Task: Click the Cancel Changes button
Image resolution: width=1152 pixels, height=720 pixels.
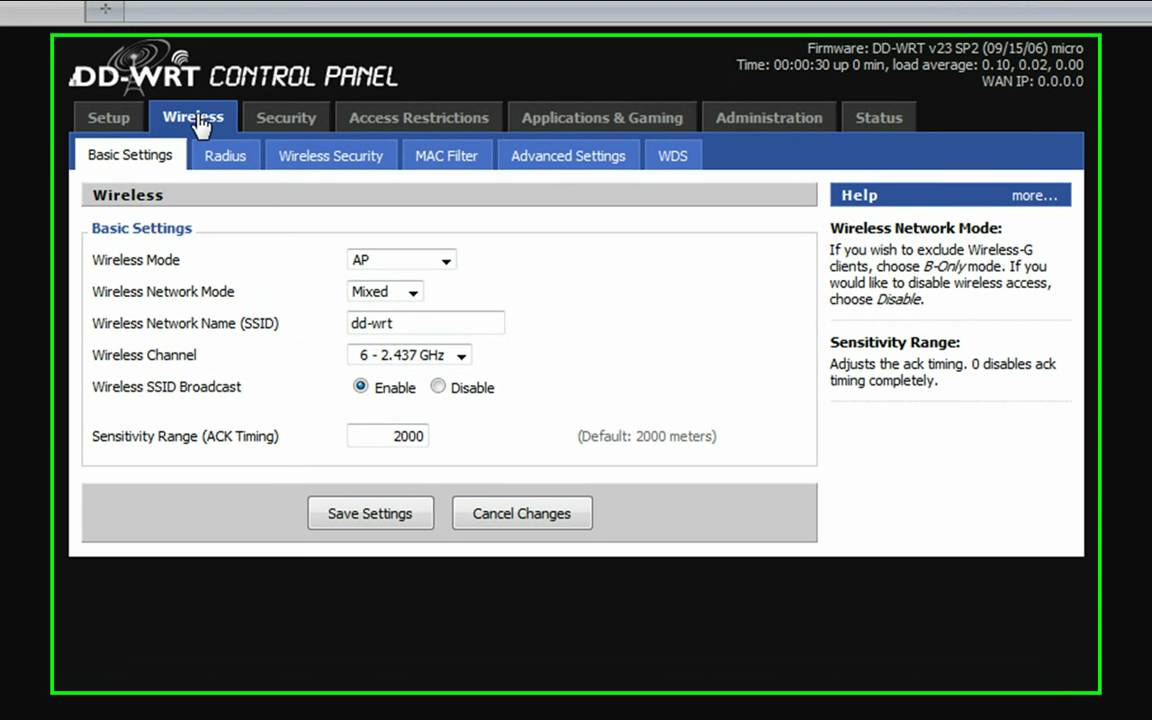Action: coord(522,514)
